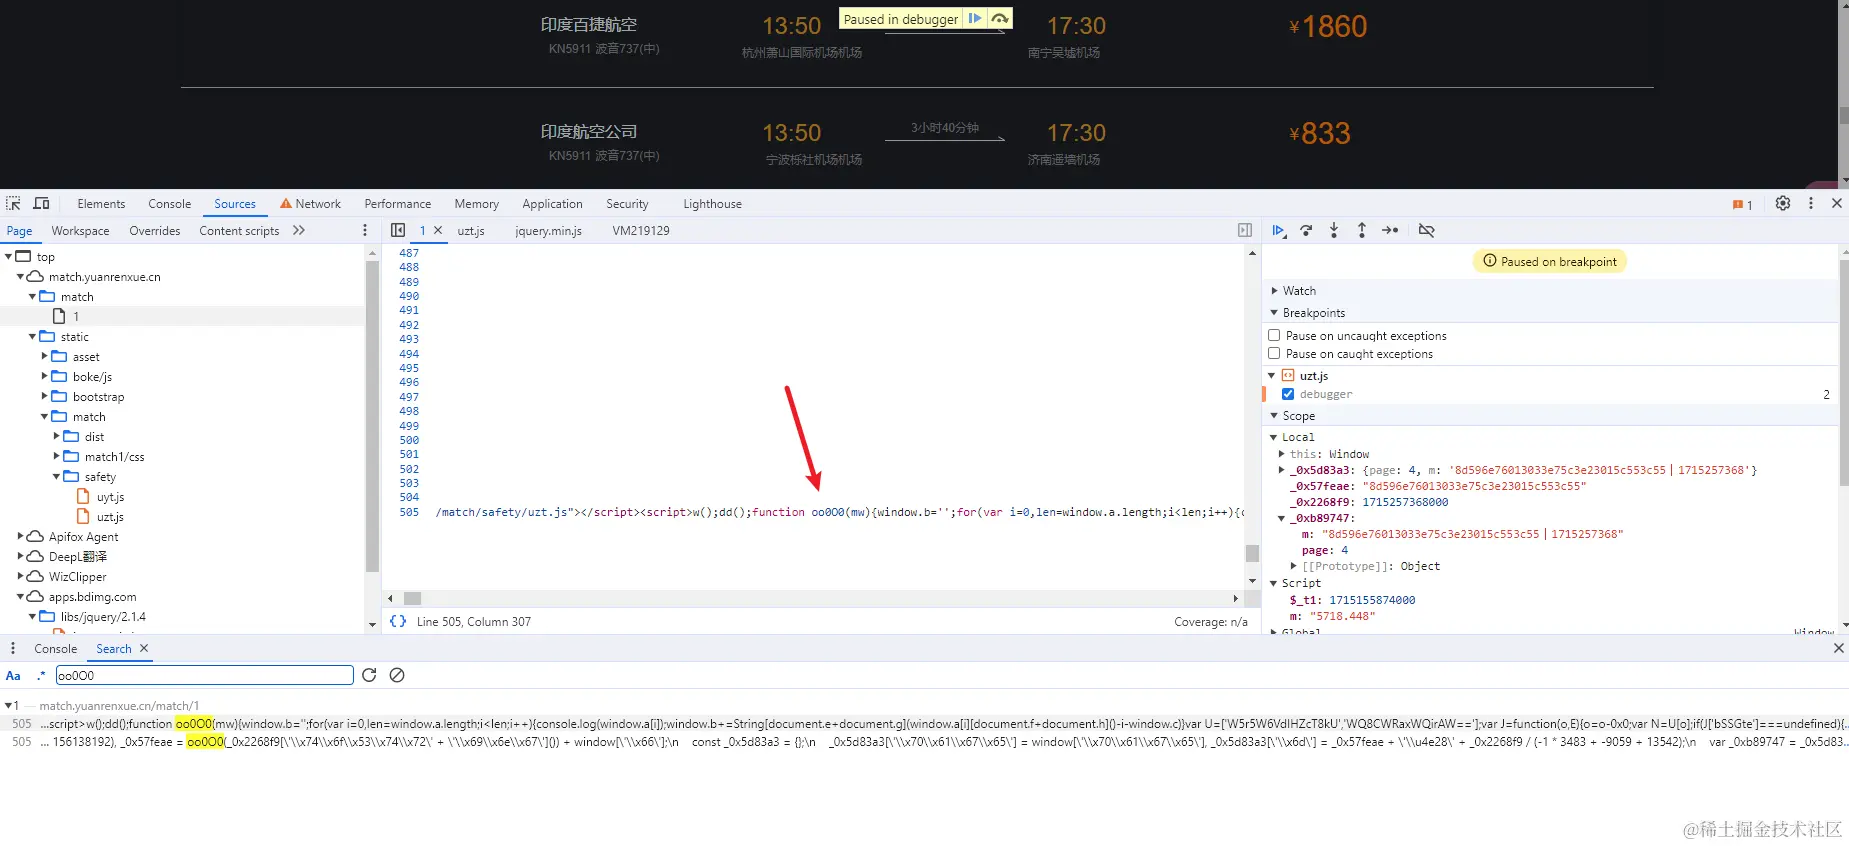Switch to the Elements tab
The image size is (1849, 846).
101,203
